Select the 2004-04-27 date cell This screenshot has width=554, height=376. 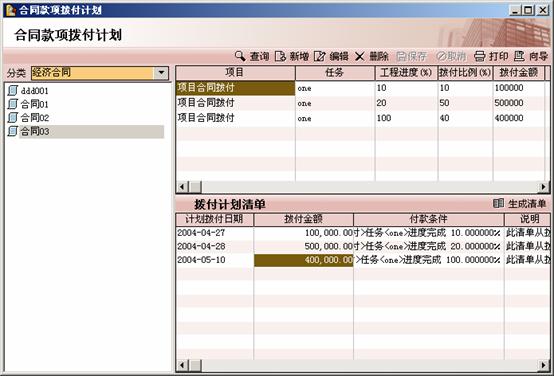(214, 233)
